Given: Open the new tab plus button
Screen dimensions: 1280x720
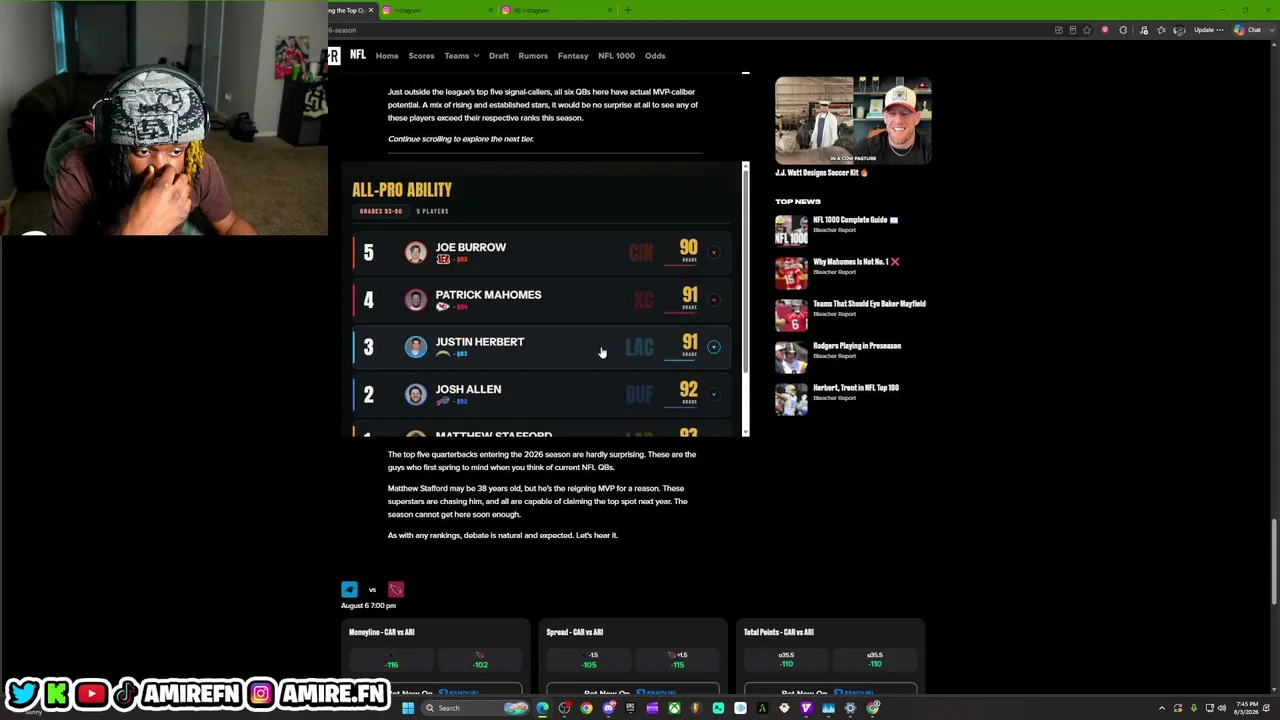Looking at the screenshot, I should pyautogui.click(x=628, y=10).
